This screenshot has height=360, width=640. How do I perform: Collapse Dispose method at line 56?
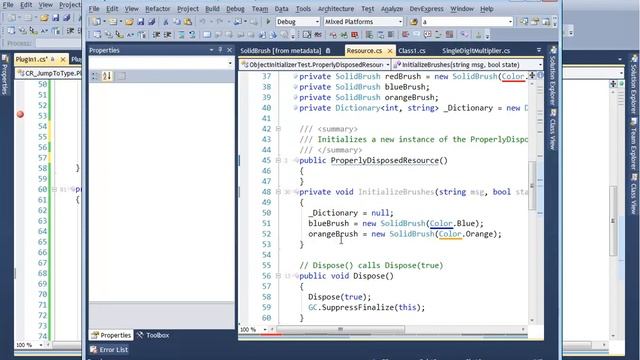pos(278,276)
